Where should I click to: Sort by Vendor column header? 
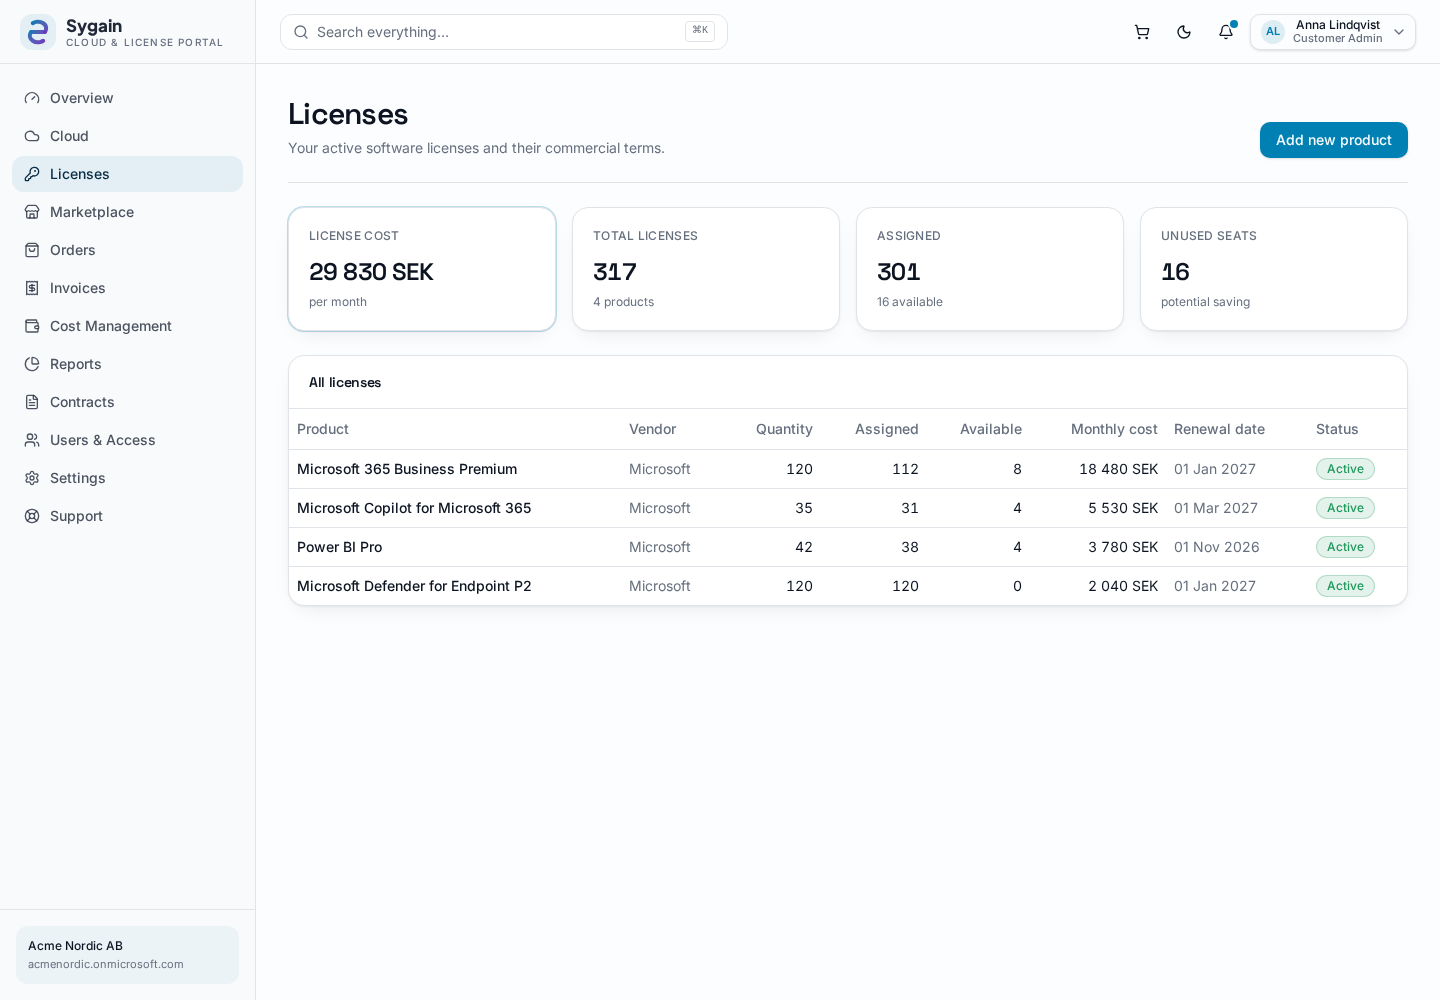(x=653, y=429)
